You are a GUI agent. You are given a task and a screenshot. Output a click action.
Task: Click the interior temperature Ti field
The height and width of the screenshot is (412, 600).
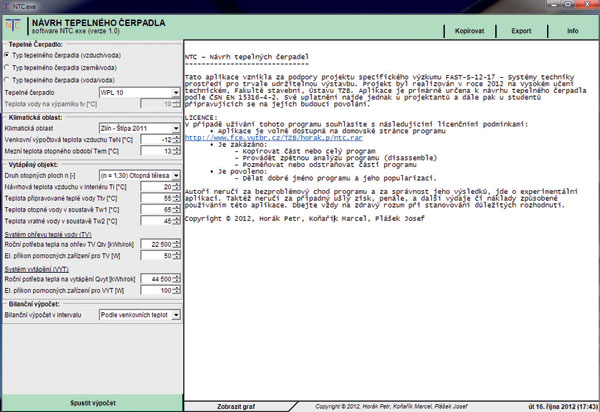(x=157, y=187)
